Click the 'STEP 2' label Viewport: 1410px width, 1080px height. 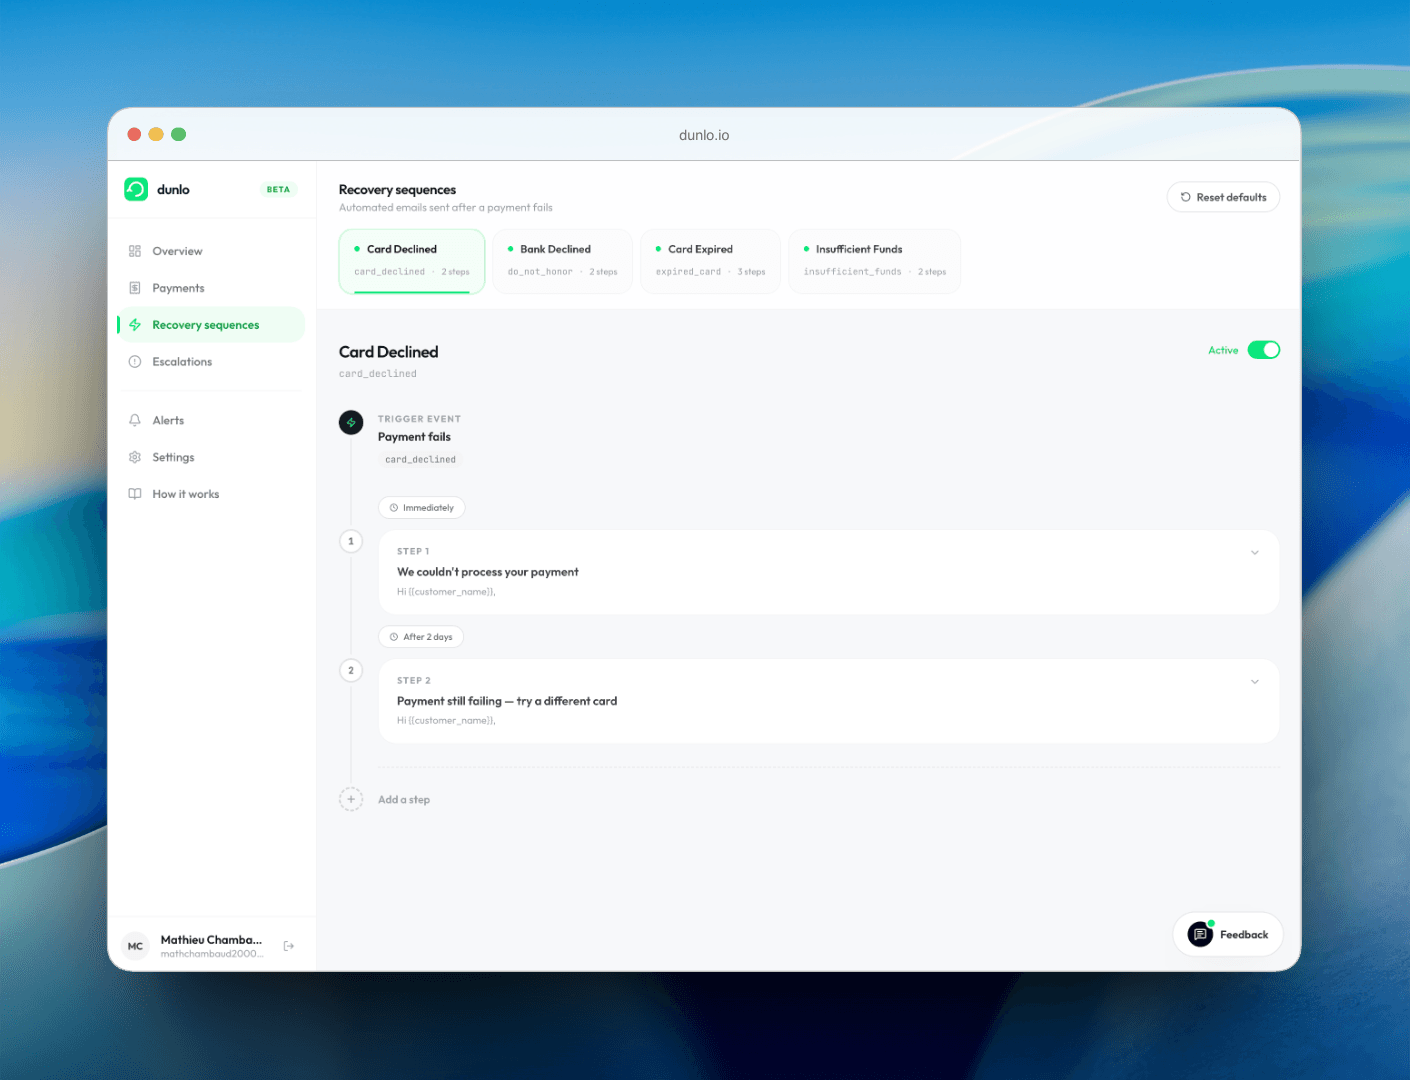414,681
